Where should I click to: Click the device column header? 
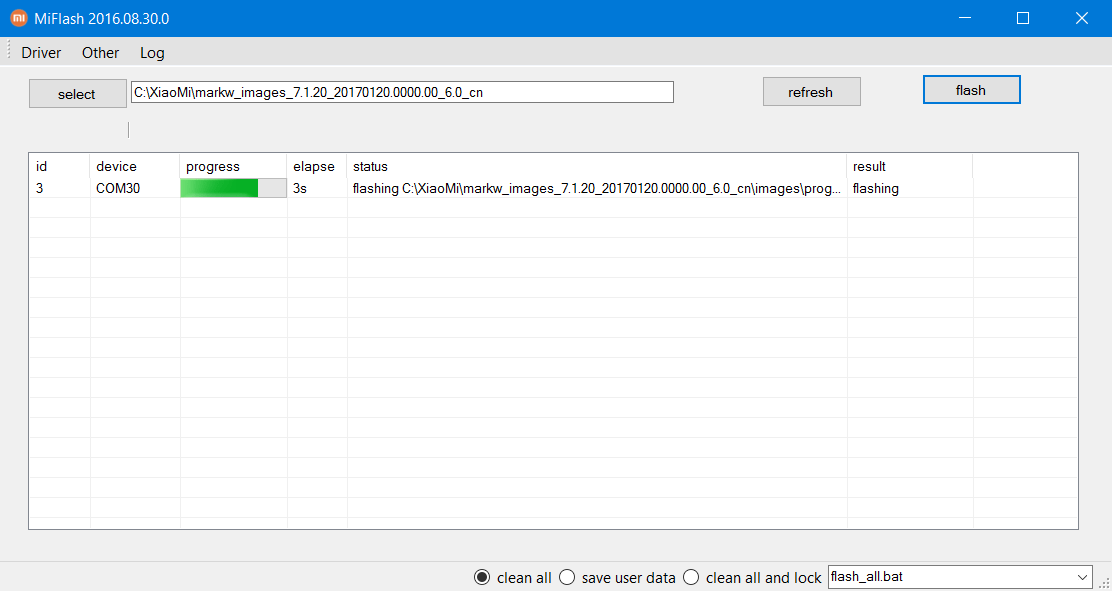coord(135,167)
